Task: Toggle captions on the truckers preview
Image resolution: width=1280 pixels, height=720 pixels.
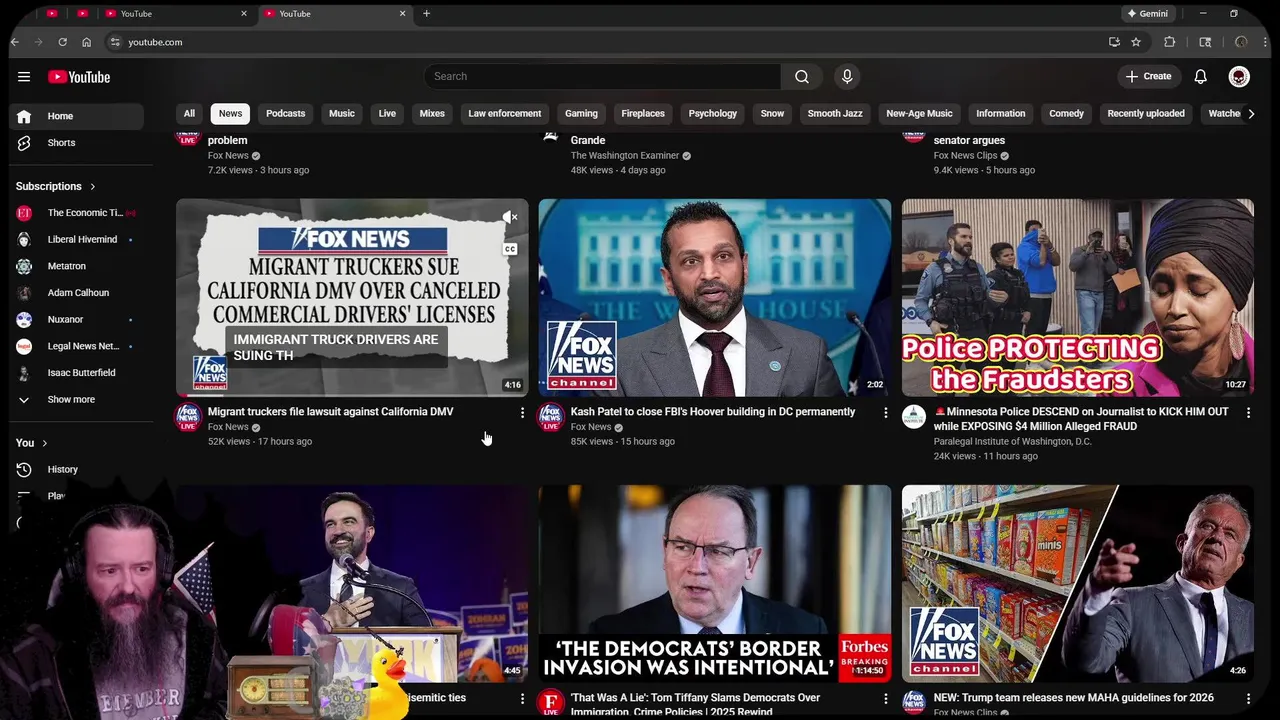Action: tap(510, 249)
